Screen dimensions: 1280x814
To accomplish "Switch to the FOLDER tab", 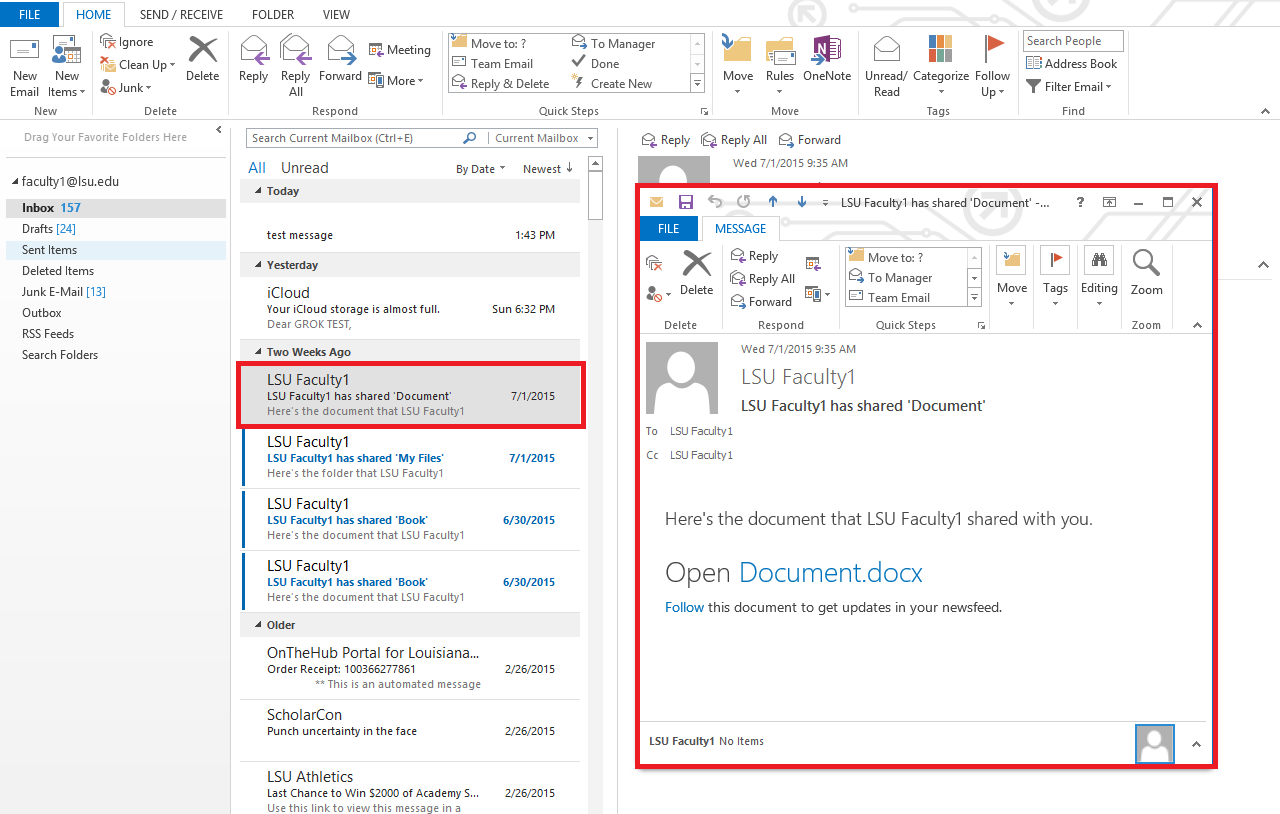I will coord(273,15).
